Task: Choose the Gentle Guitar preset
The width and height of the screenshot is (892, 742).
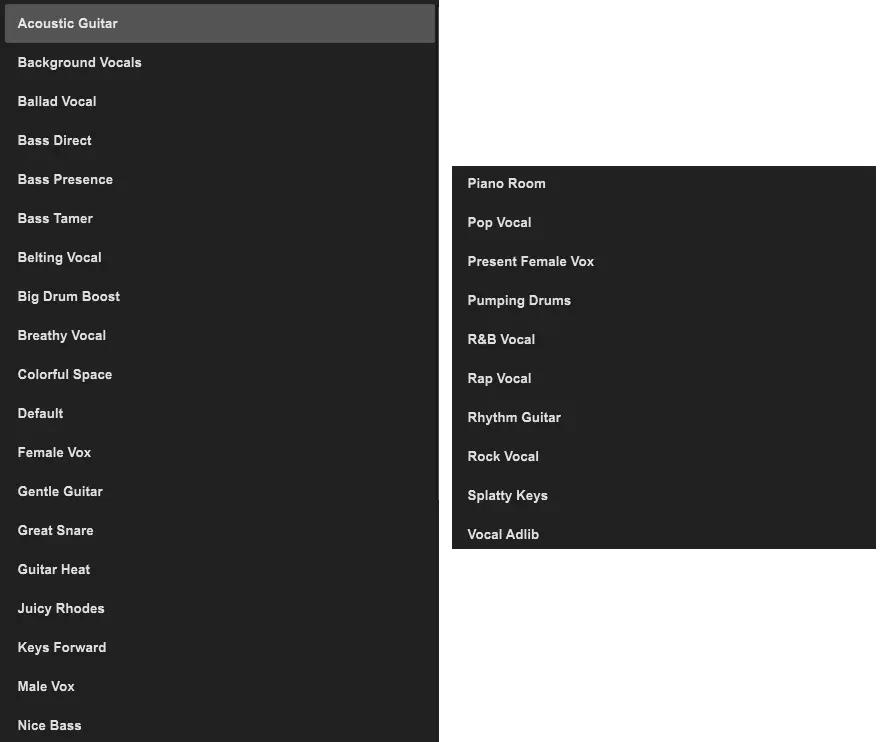Action: [x=60, y=491]
